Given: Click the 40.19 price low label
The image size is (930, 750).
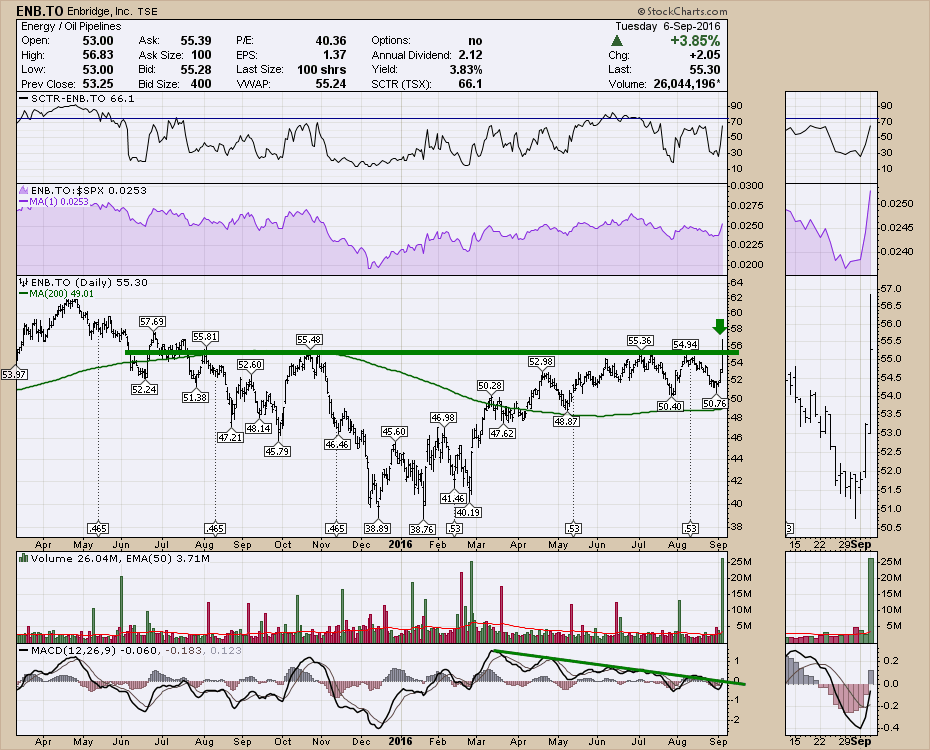Looking at the screenshot, I should [468, 512].
